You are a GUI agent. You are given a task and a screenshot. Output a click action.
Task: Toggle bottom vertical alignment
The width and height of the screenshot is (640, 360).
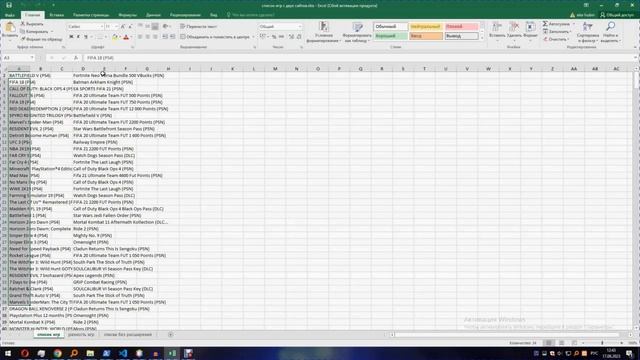coord(155,27)
